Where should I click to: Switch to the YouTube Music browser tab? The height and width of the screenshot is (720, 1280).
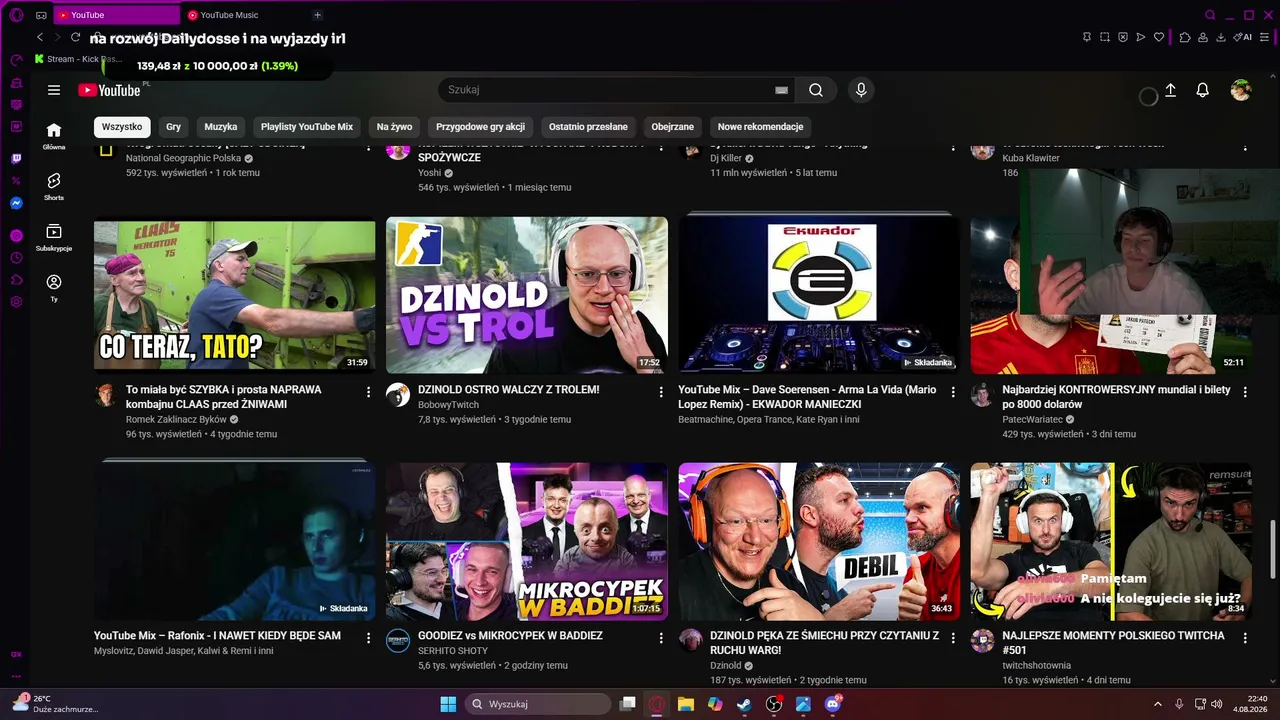(x=243, y=15)
